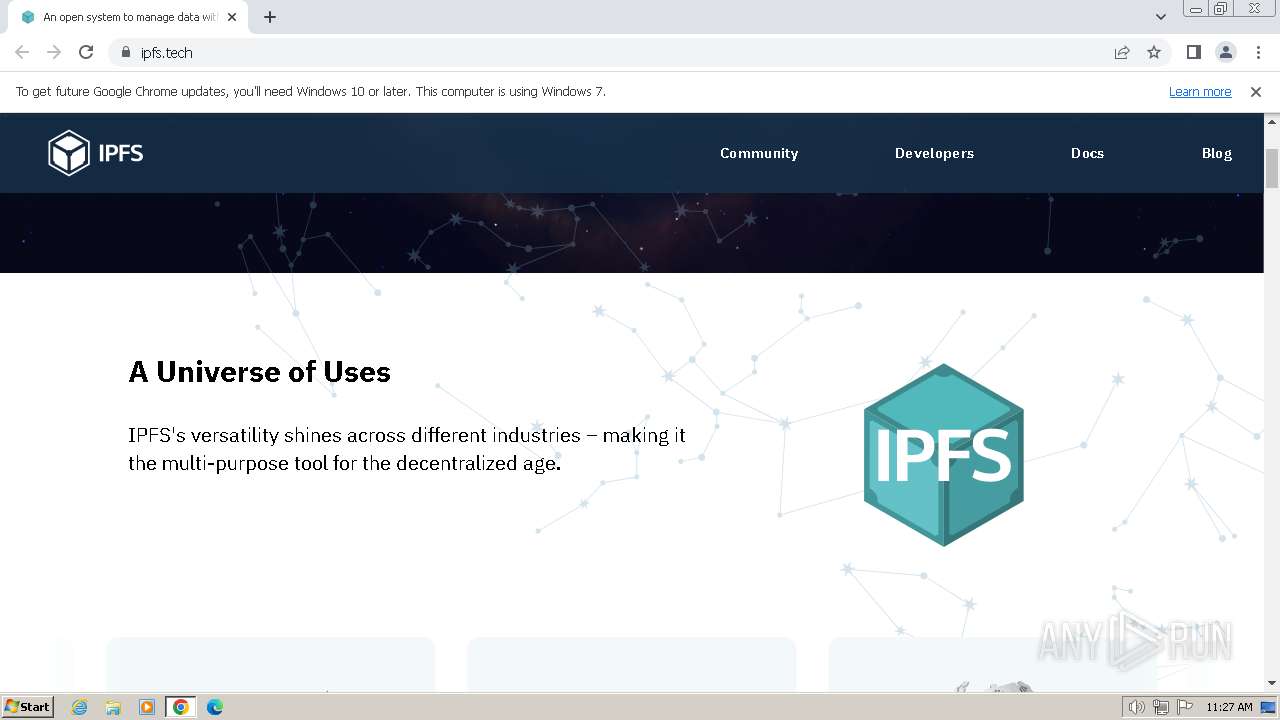
Task: Open the Chrome profile avatar
Action: (1225, 52)
